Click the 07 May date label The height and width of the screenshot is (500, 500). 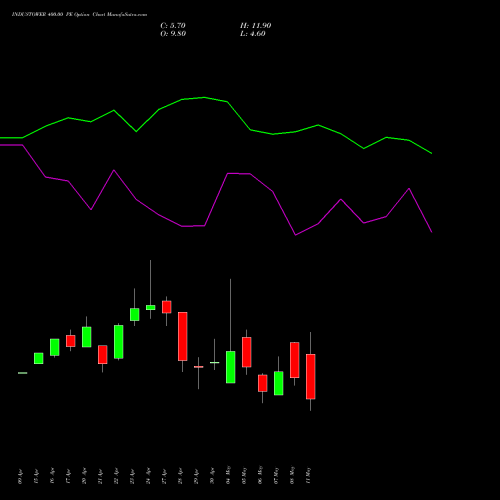click(277, 475)
